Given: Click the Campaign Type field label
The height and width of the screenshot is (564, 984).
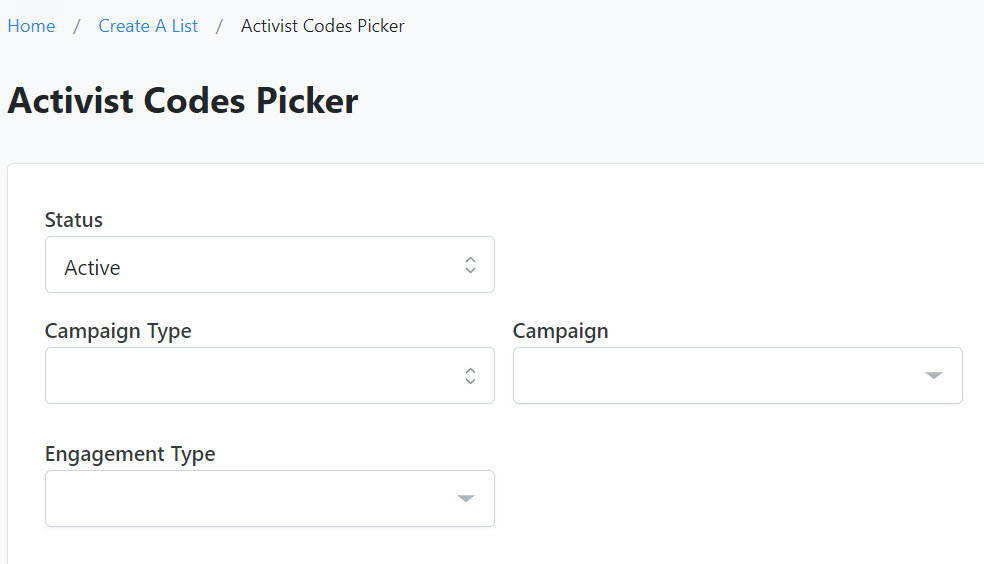Looking at the screenshot, I should 118,331.
